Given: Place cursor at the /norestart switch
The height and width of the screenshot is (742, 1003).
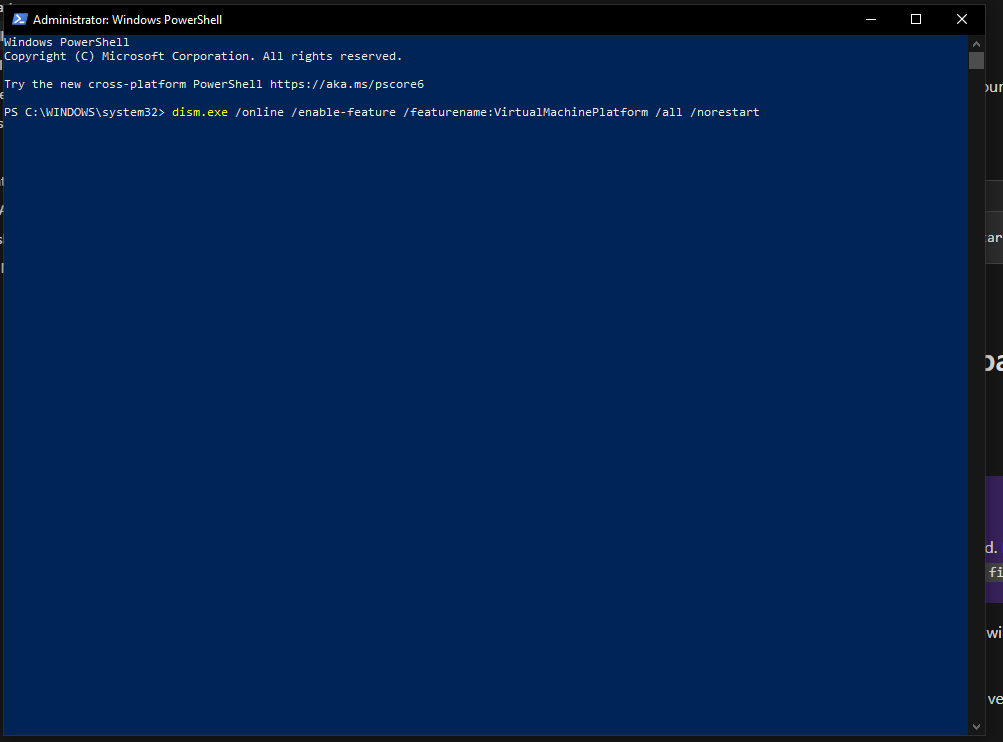Looking at the screenshot, I should 725,112.
